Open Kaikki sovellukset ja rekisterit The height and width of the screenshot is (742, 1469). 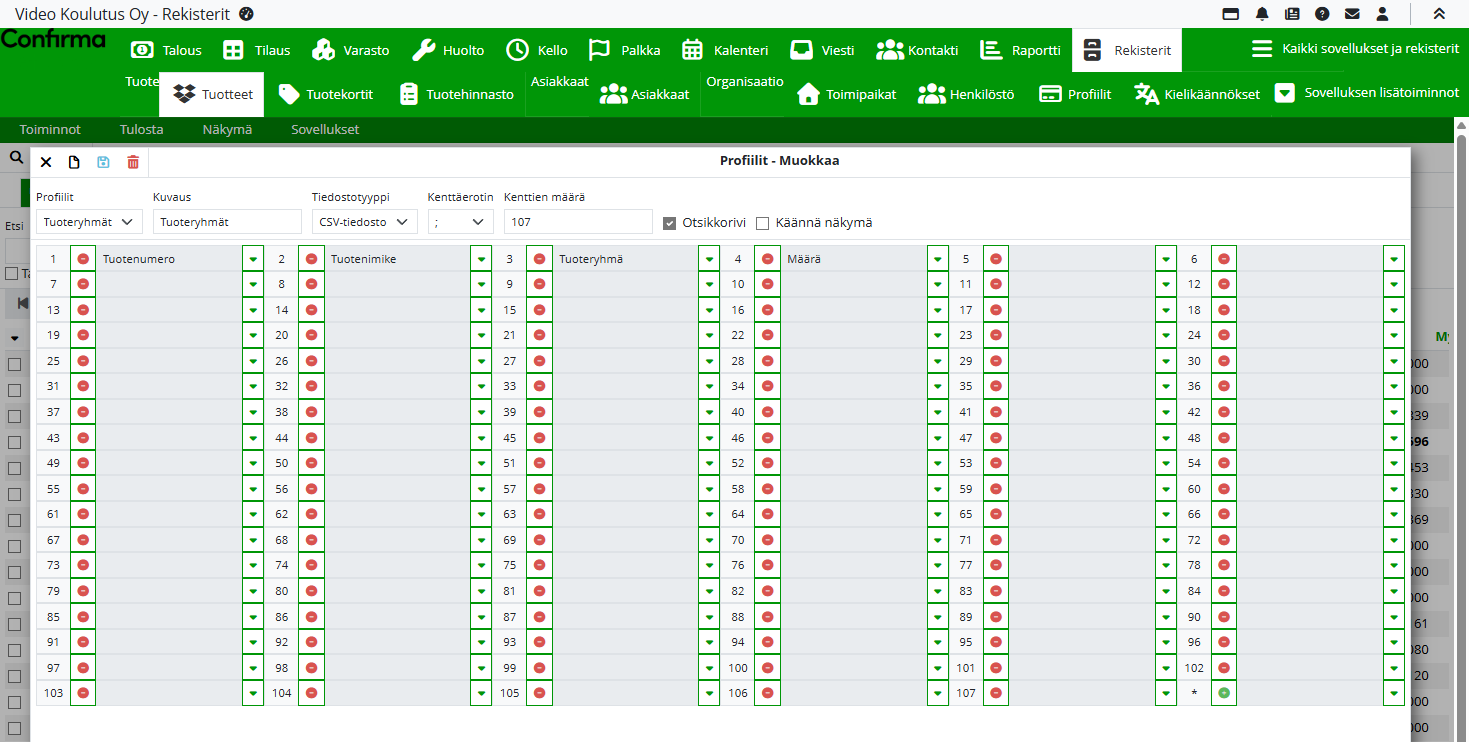(1355, 49)
